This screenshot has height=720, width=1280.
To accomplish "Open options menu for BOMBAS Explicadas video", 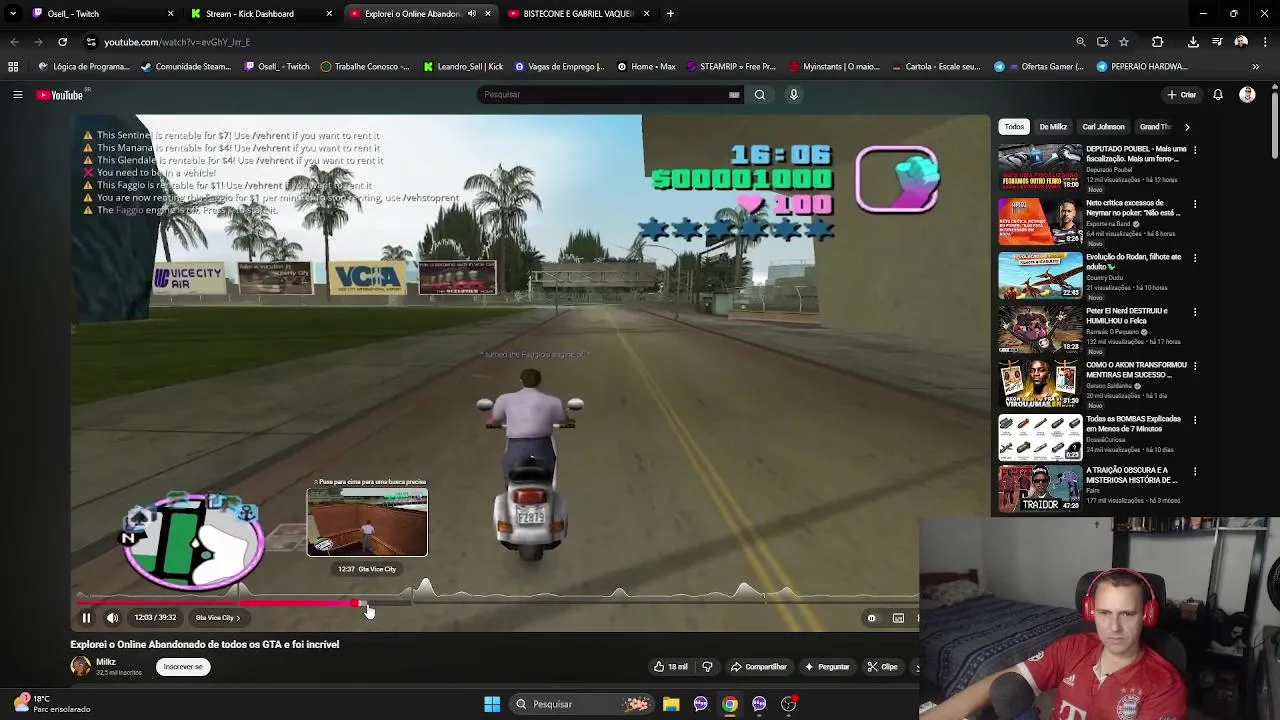I will coord(1195,420).
